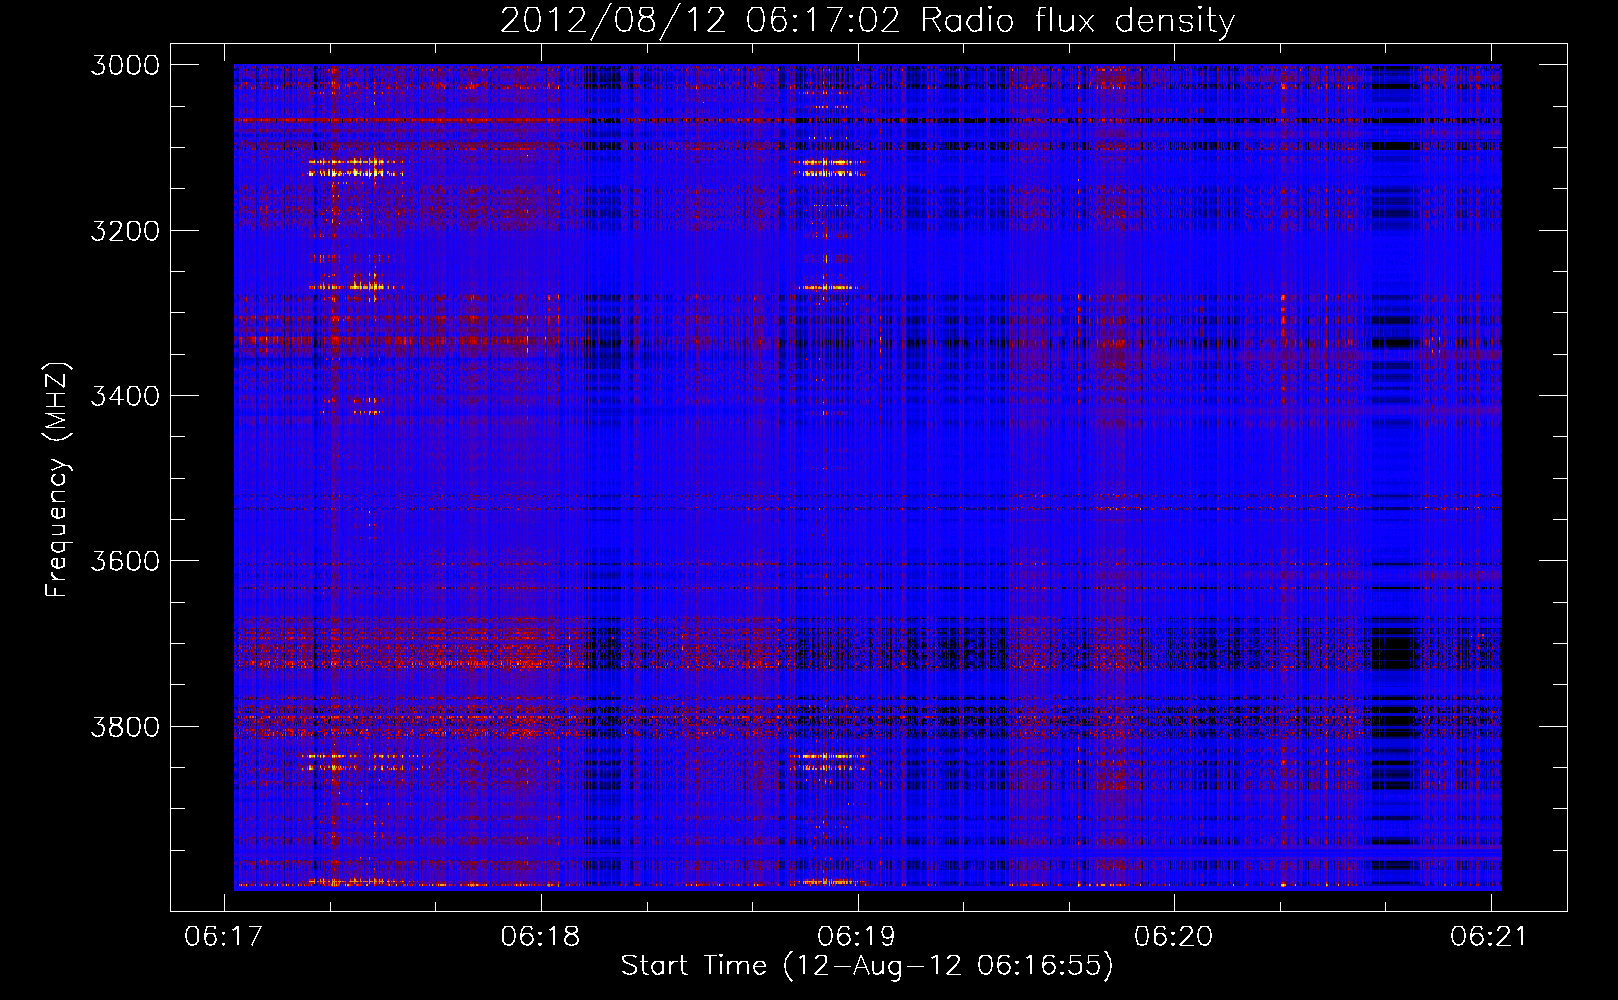The width and height of the screenshot is (1618, 1000).
Task: Click the 06:20 time tick label
Action: pos(1173,936)
